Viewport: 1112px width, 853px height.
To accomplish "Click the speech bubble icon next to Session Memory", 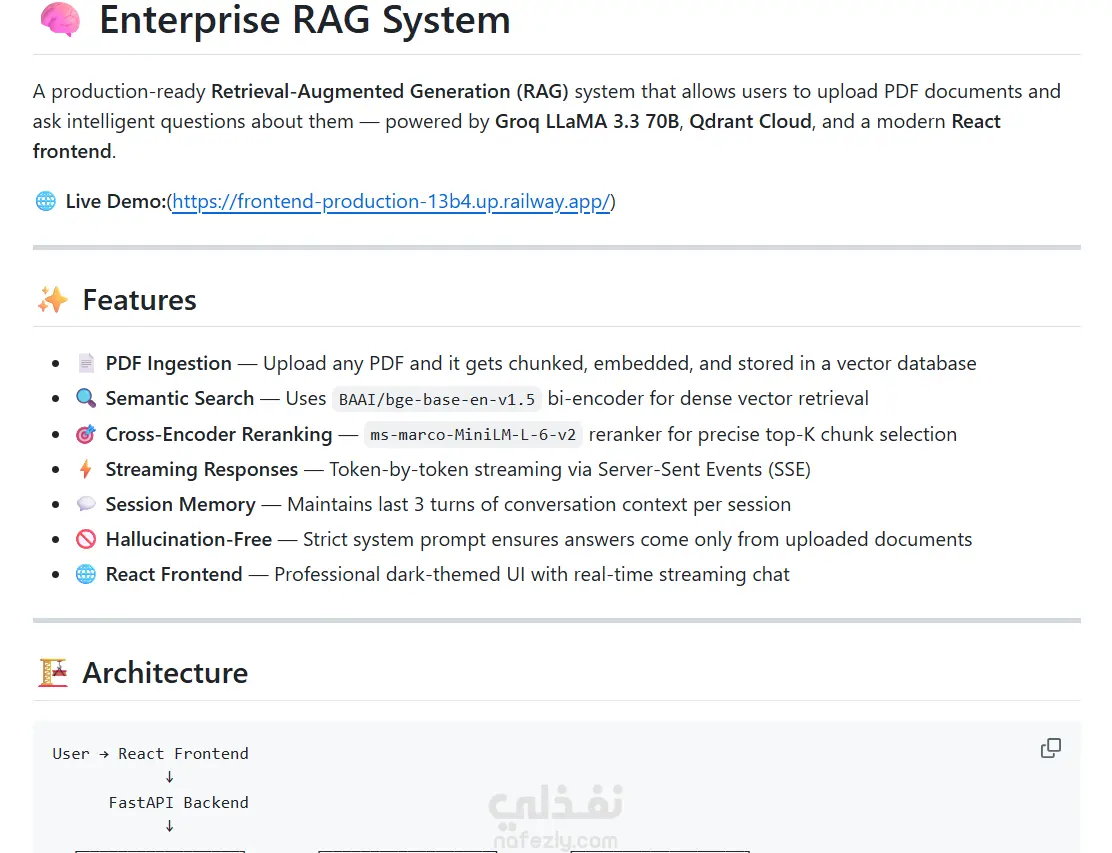I will 86,504.
